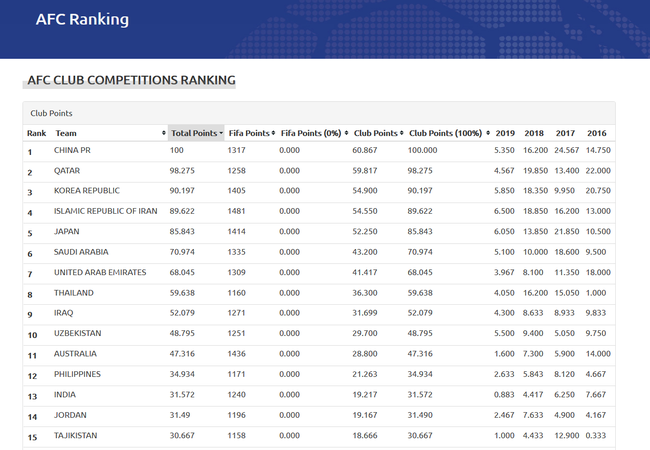Select the TAJIKISTAN team name
Viewport: 650px width, 450px height.
[75, 435]
